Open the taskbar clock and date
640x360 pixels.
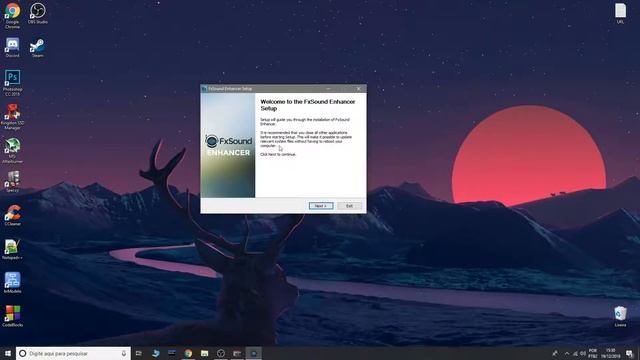611,353
